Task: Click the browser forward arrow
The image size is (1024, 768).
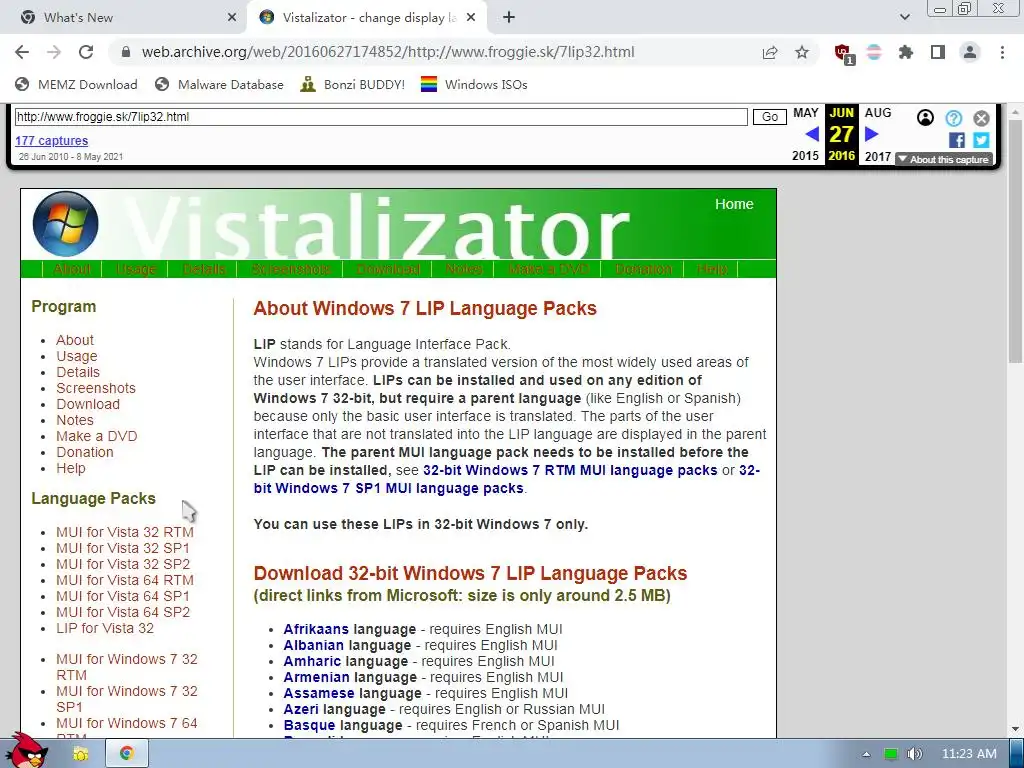Action: tap(54, 52)
